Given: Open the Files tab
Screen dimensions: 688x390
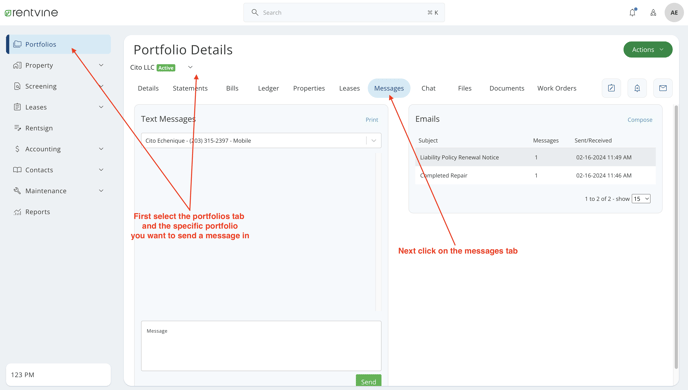Looking at the screenshot, I should [465, 88].
